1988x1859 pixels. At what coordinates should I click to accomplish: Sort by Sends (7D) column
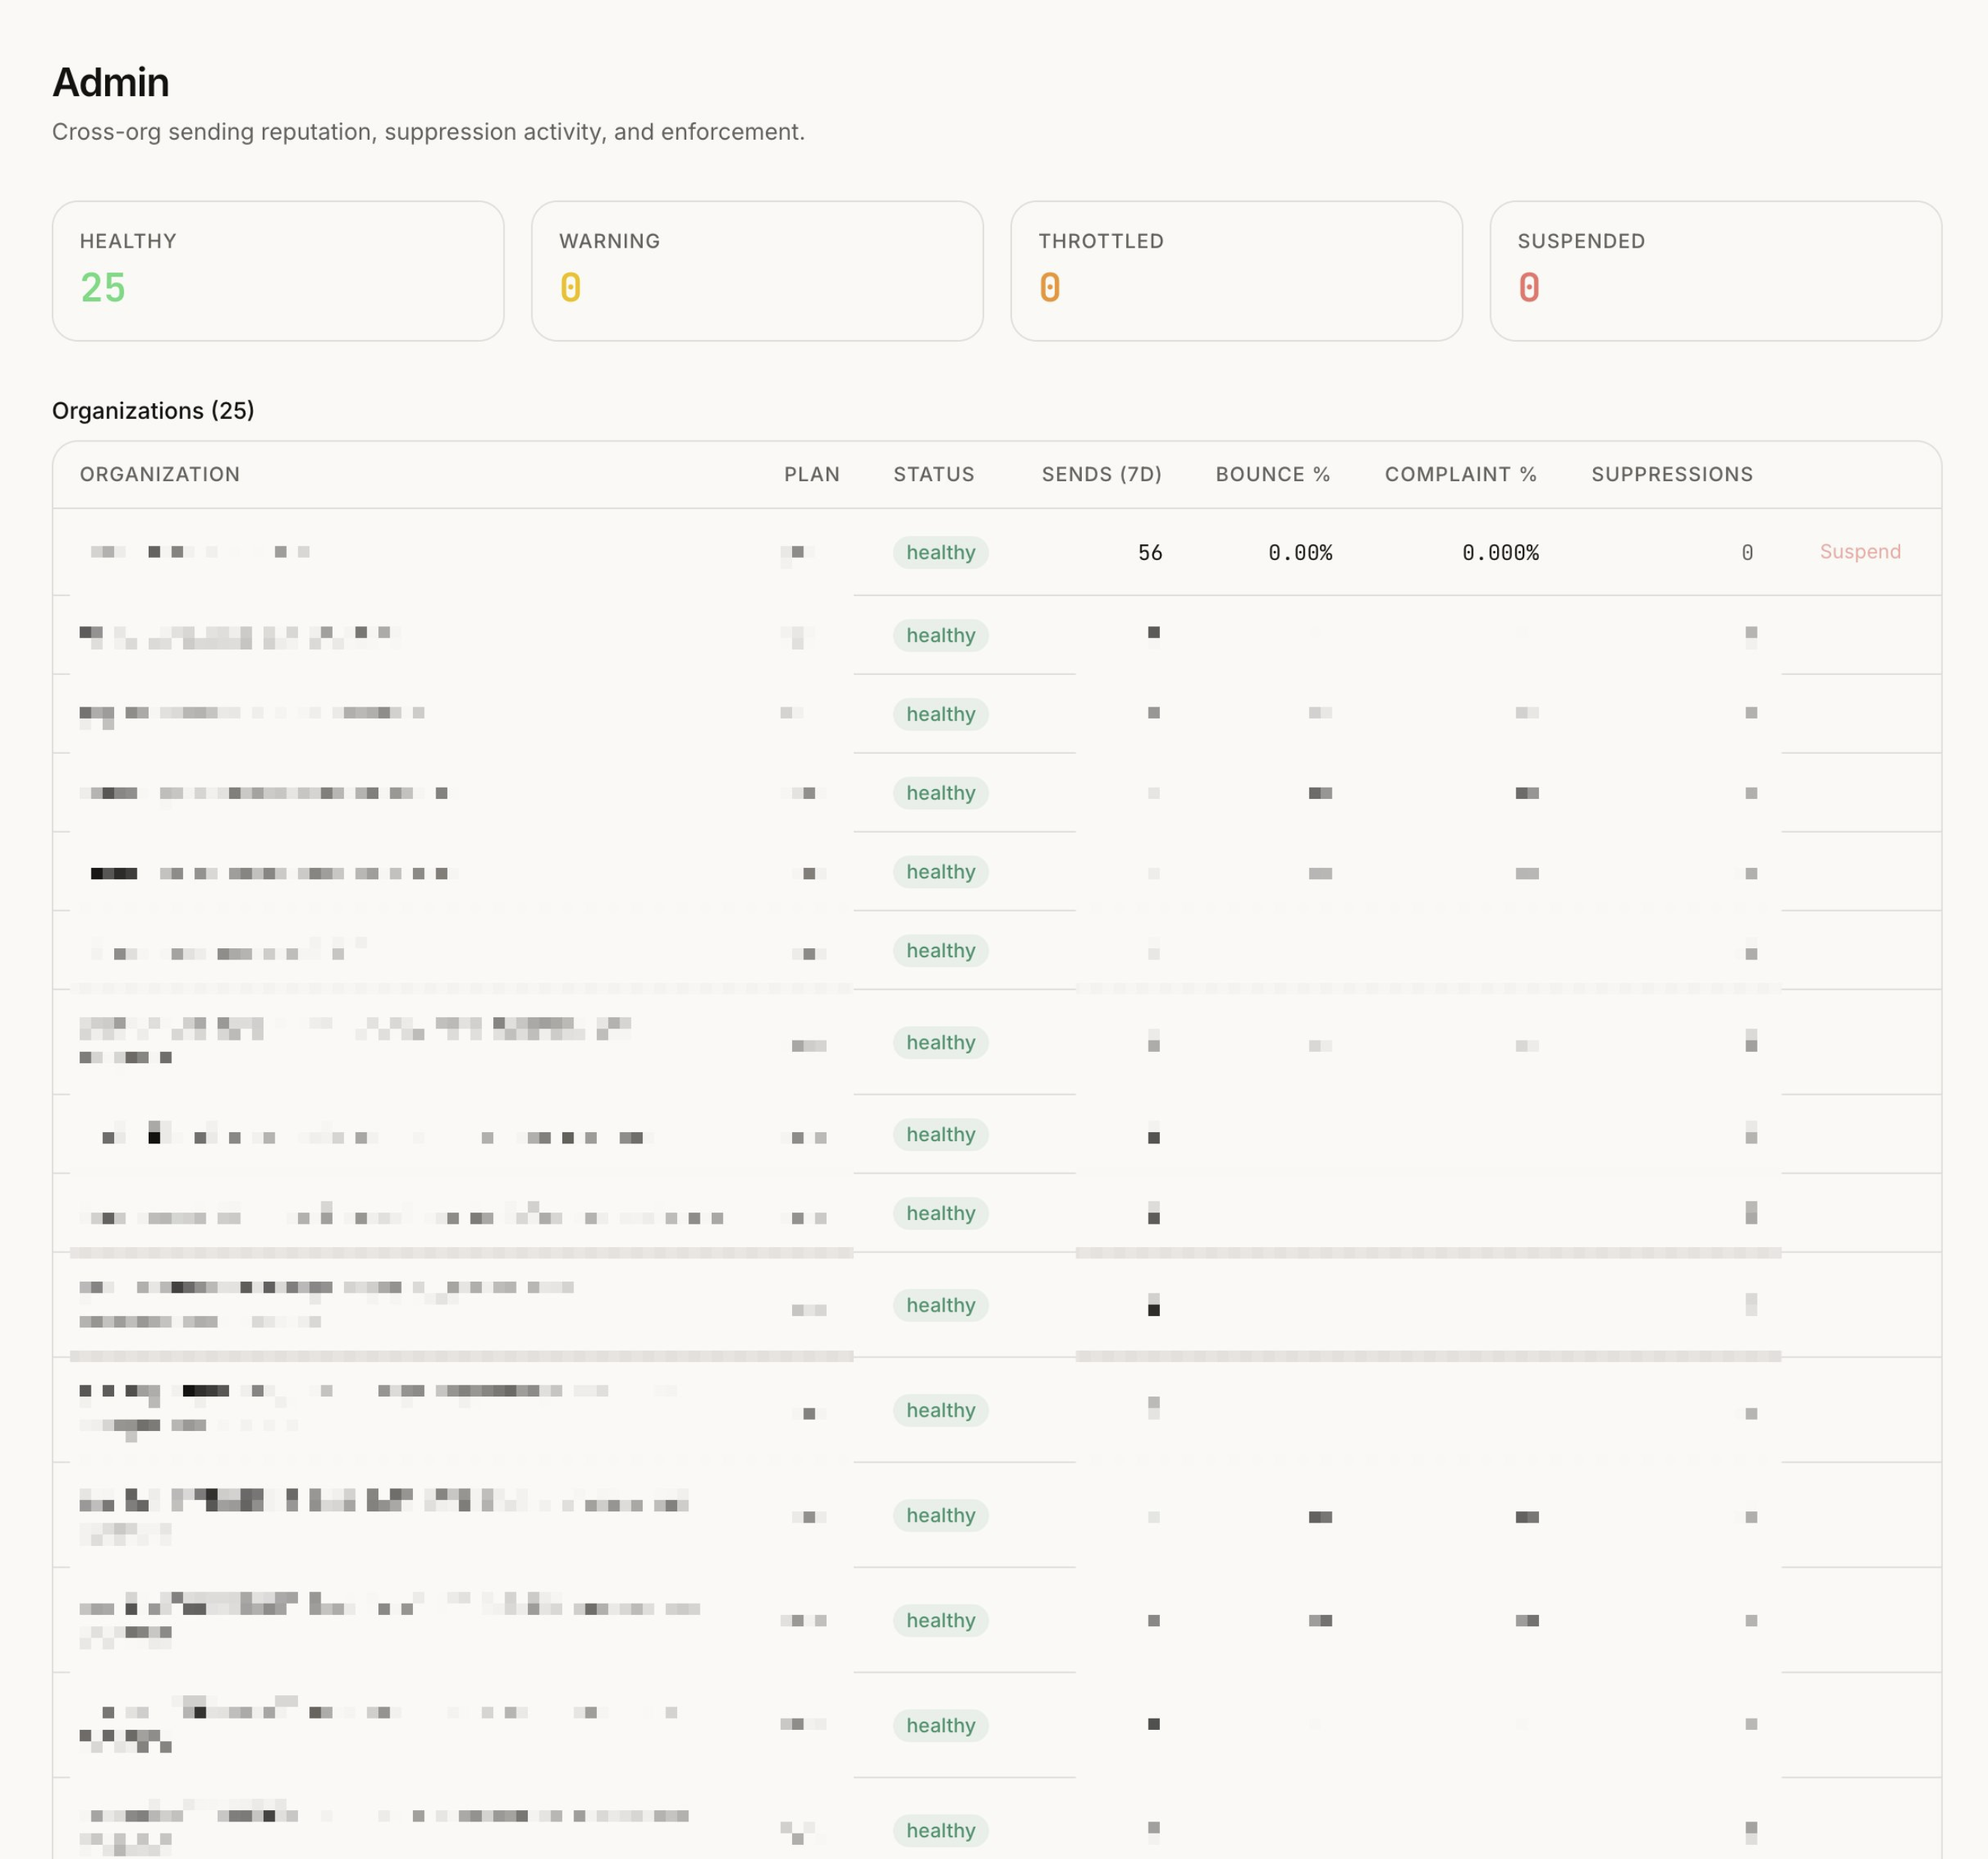pos(1101,474)
